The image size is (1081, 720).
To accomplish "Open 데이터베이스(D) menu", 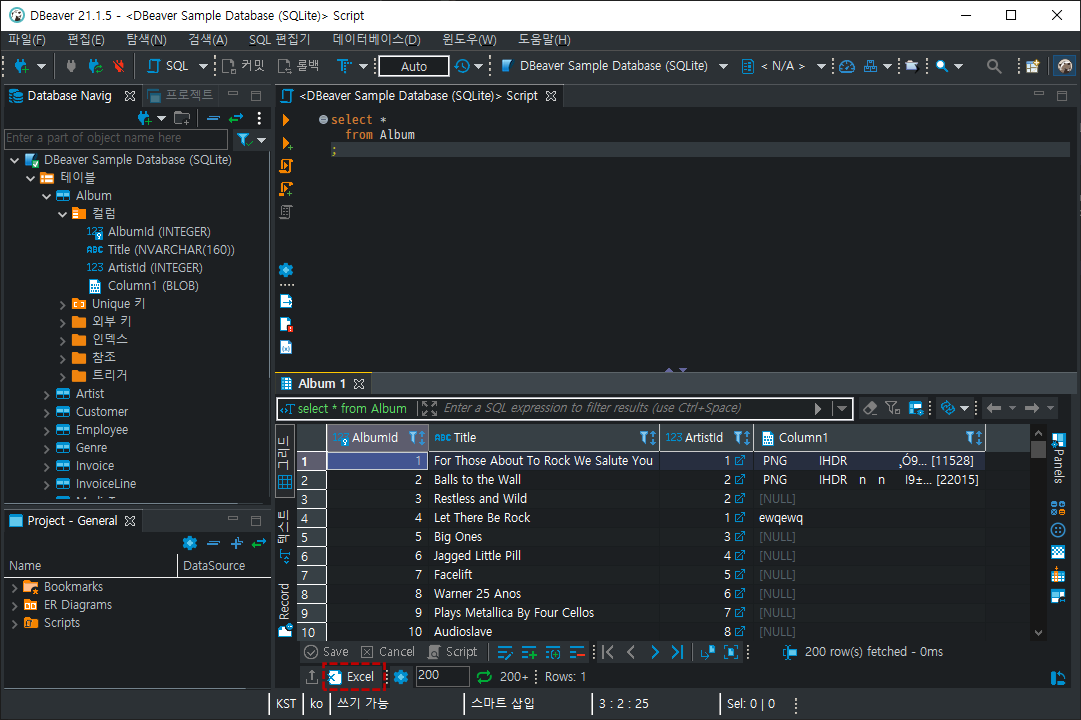I will pyautogui.click(x=376, y=40).
